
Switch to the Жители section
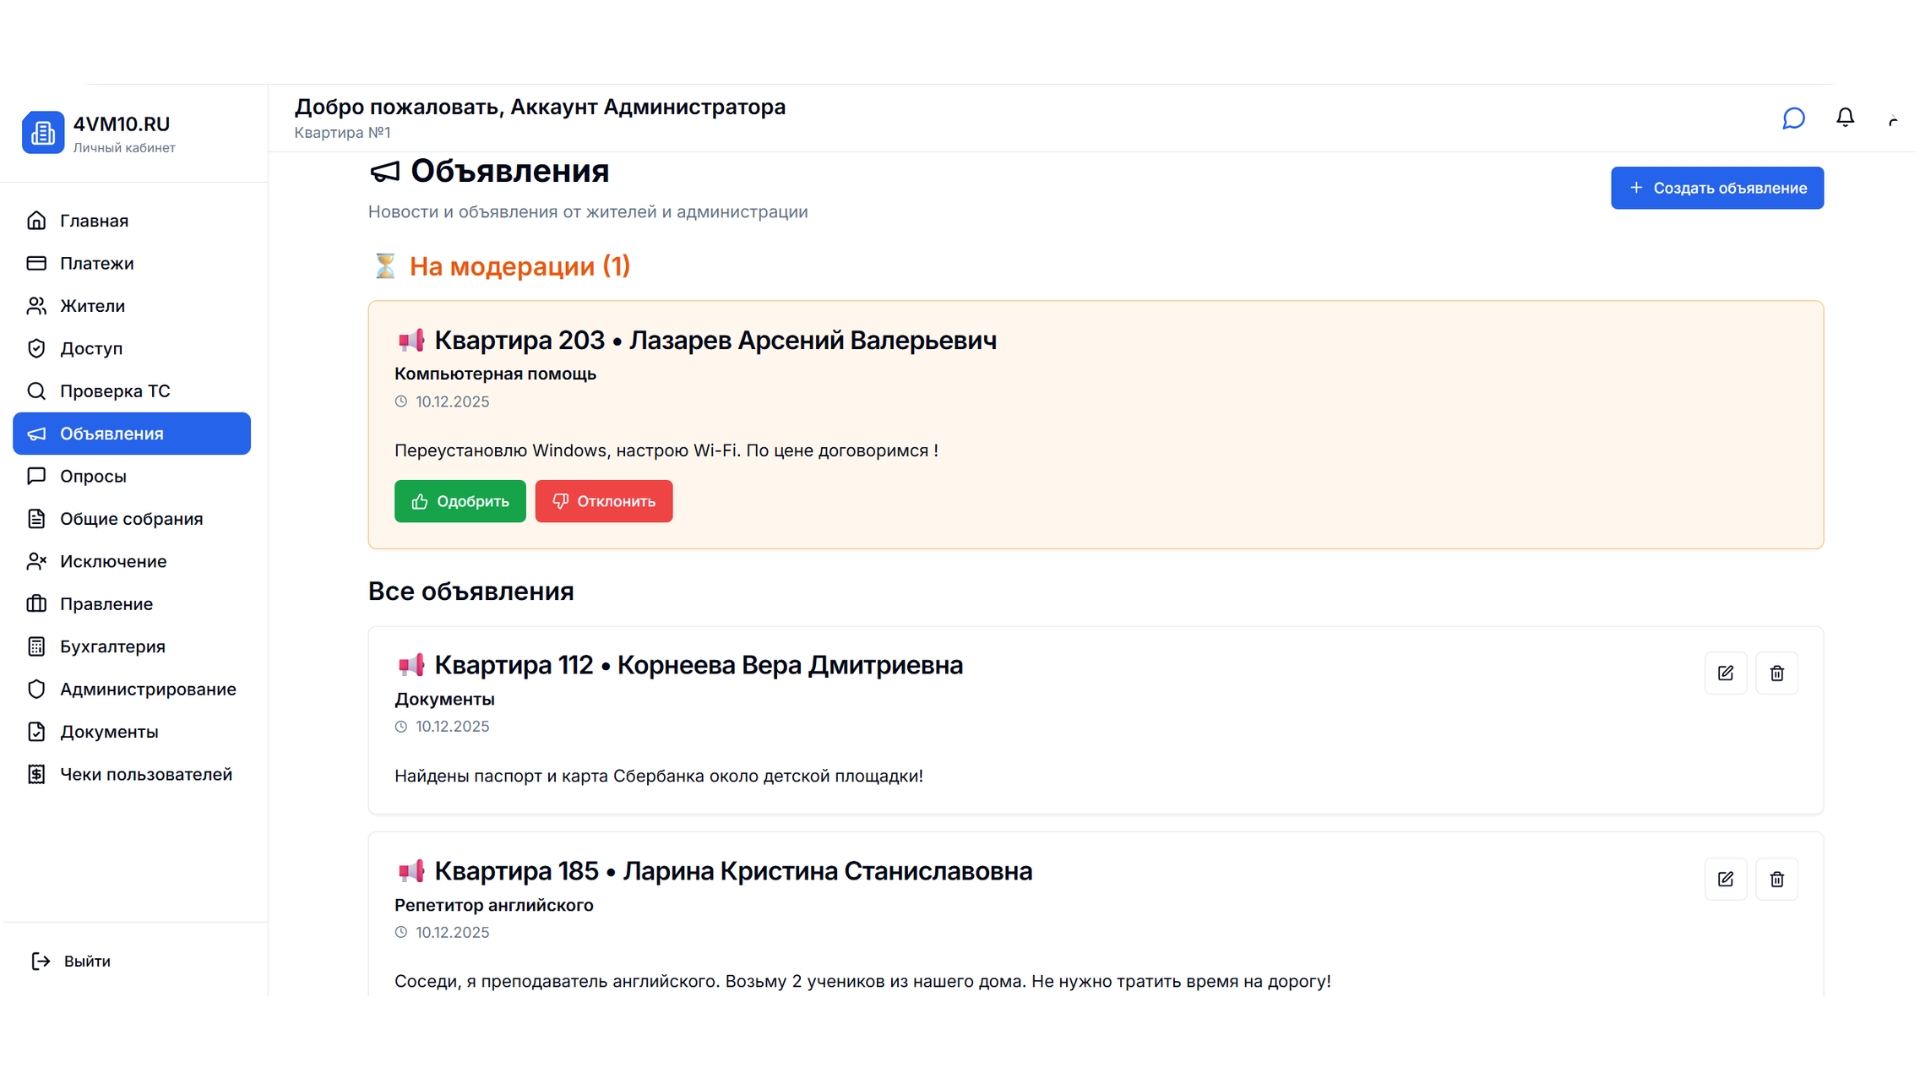92,306
